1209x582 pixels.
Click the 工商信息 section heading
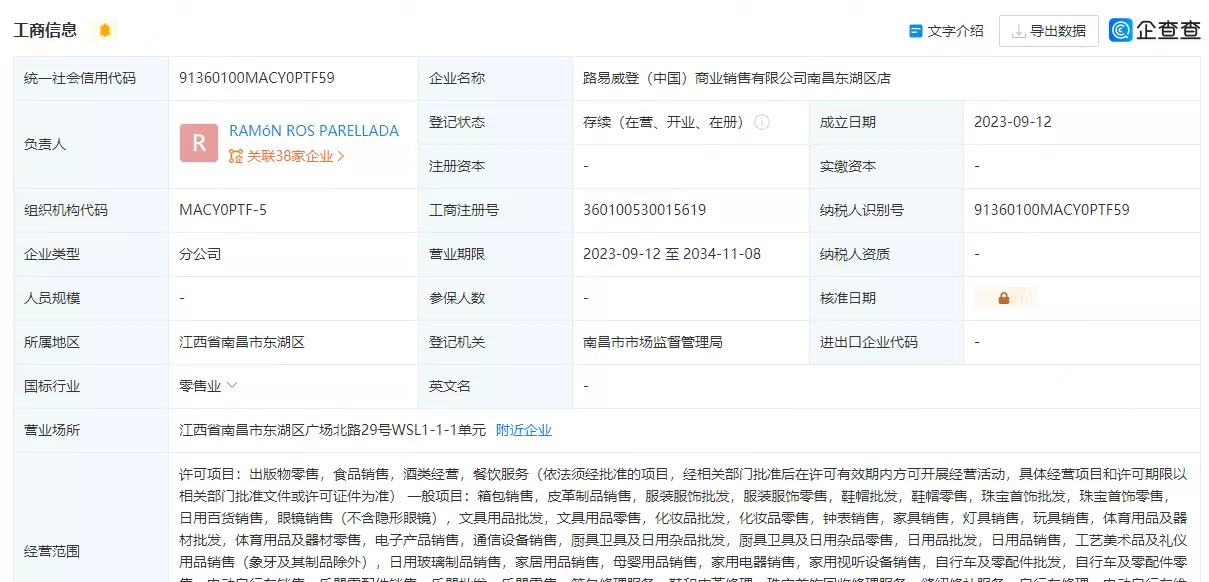point(45,30)
